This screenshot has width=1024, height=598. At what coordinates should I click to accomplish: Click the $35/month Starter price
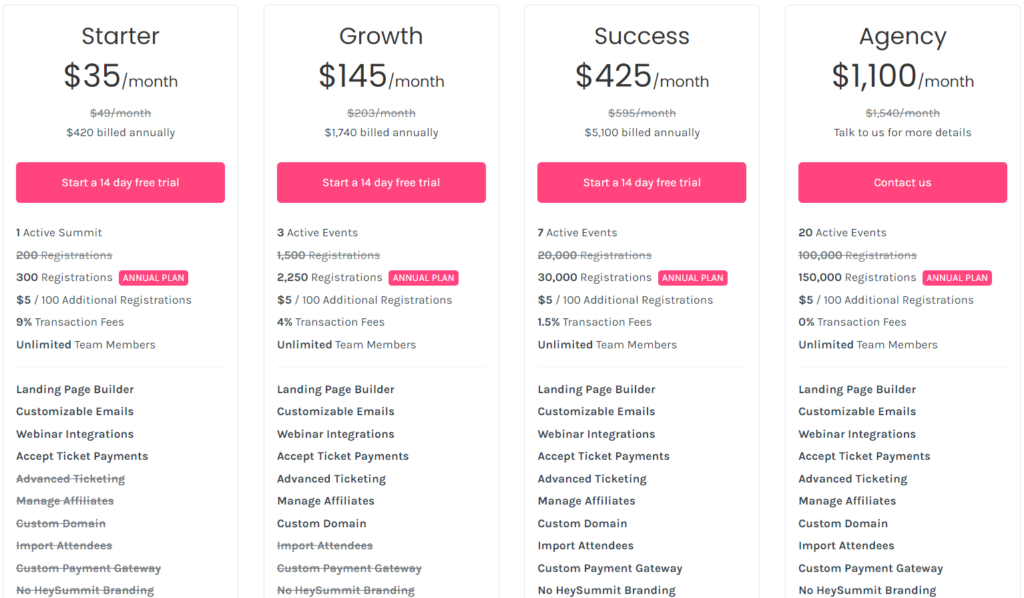coord(120,76)
